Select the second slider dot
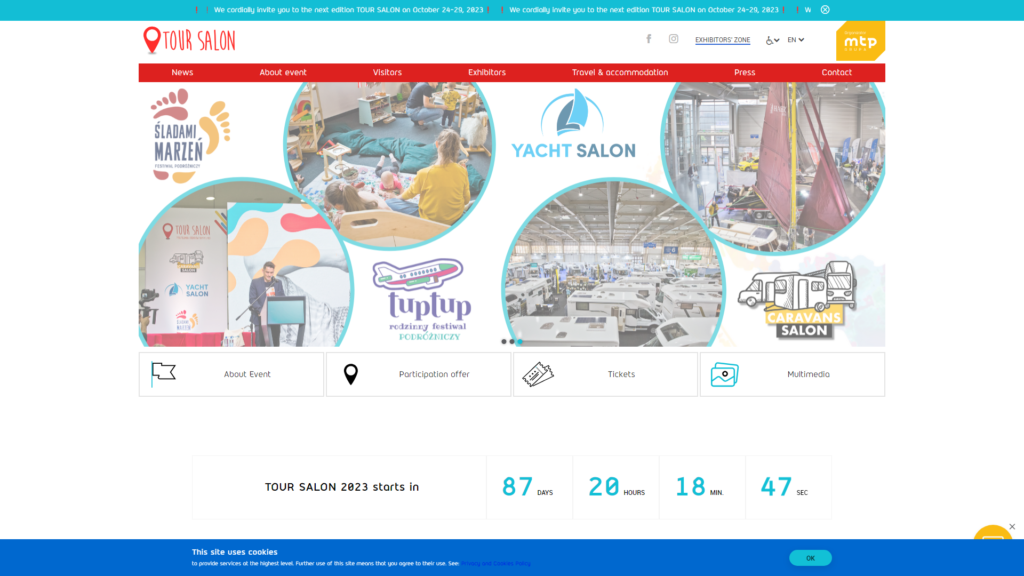The image size is (1024, 576). [512, 342]
